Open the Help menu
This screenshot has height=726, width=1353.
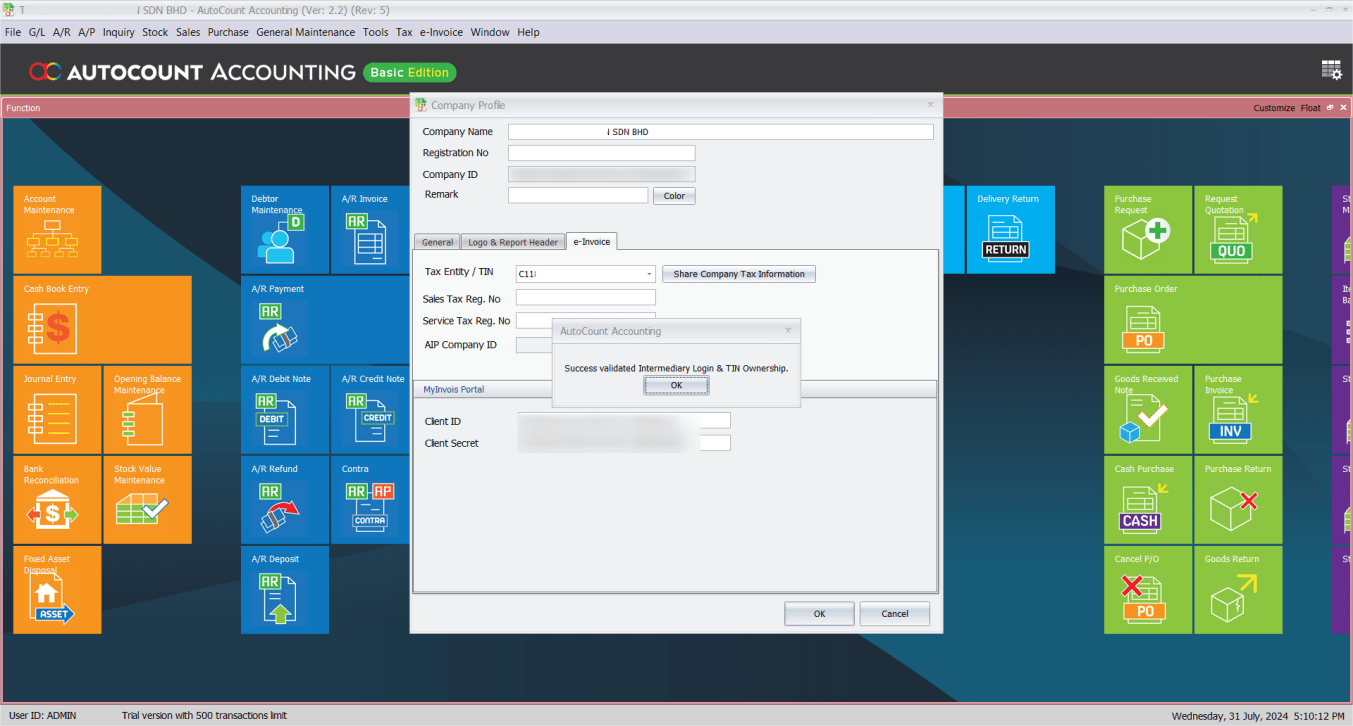pyautogui.click(x=528, y=32)
